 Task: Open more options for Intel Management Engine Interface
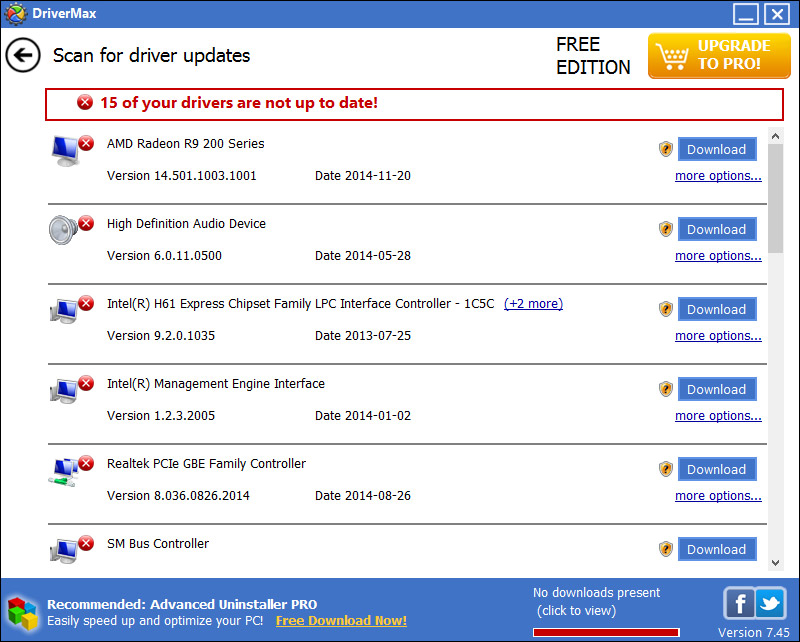pyautogui.click(x=718, y=415)
